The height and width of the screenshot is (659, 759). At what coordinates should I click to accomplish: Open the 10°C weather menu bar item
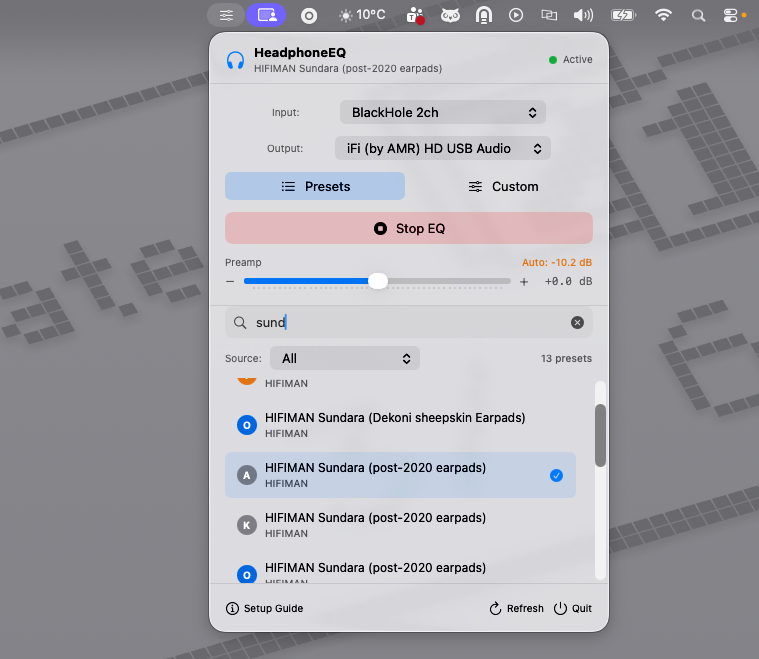coord(362,15)
